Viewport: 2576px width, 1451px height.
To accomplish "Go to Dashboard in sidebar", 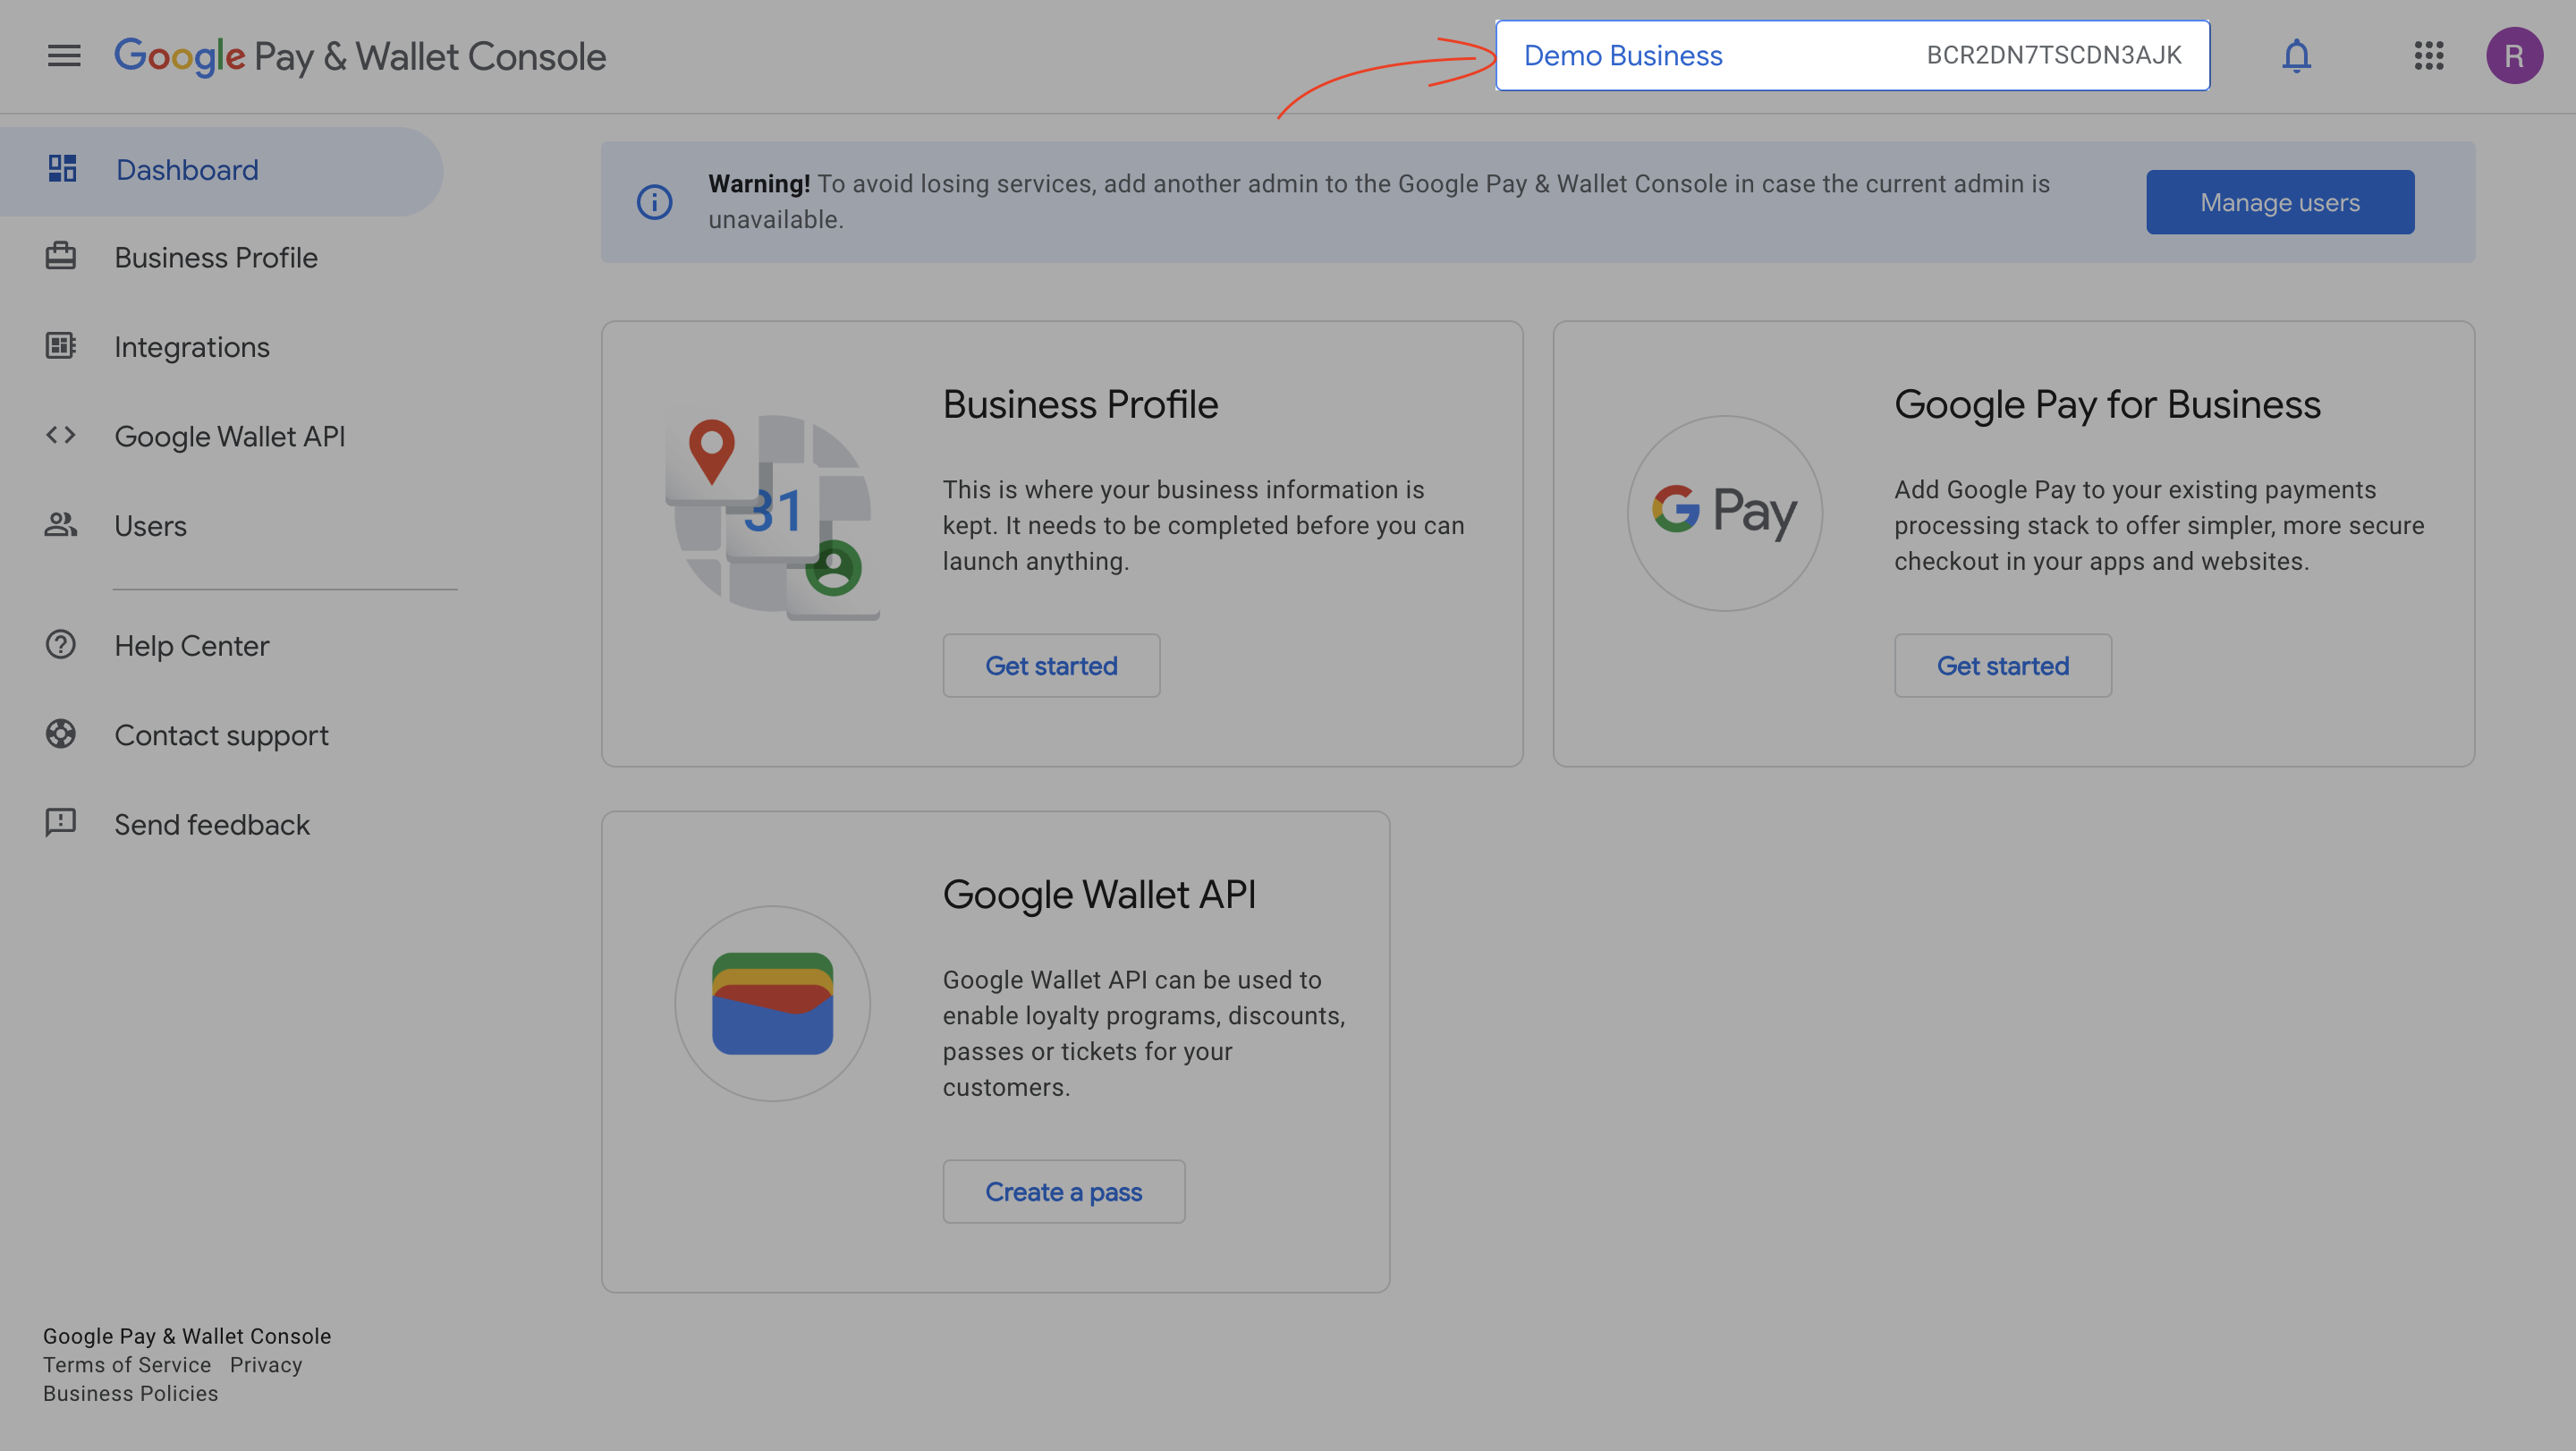I will coord(186,170).
